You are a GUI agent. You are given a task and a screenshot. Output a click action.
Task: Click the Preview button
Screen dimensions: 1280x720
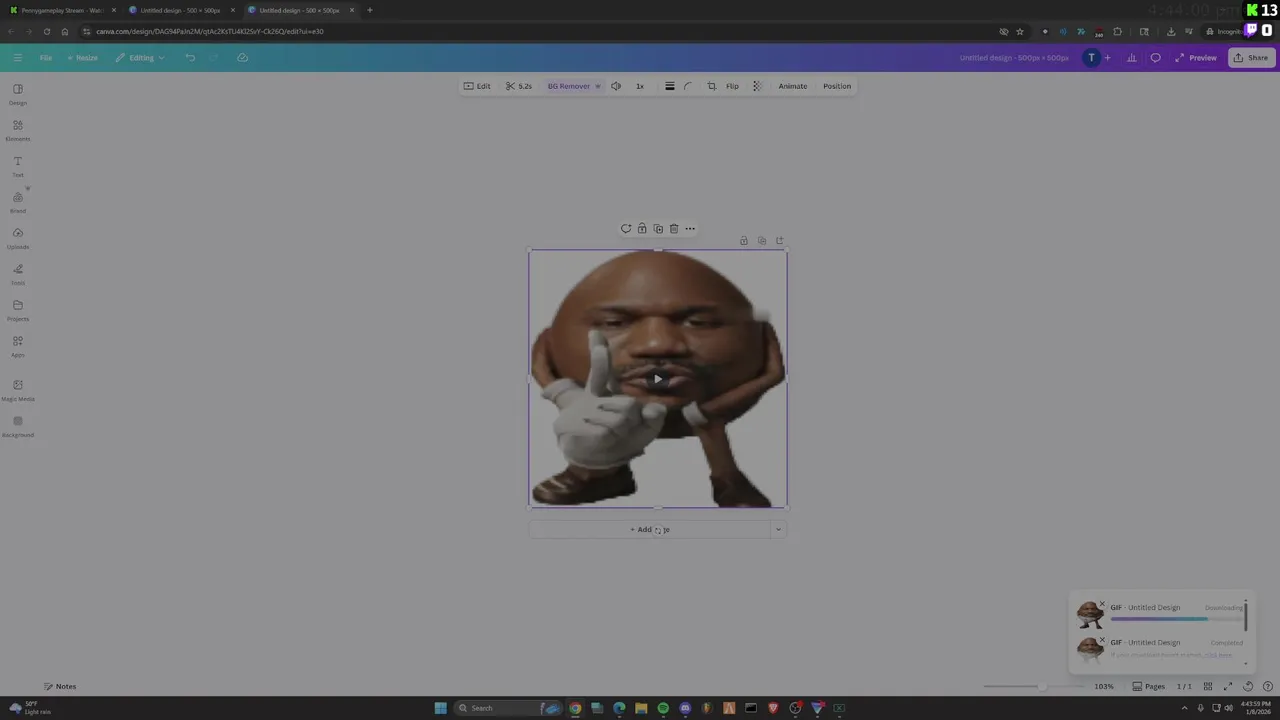(x=1196, y=58)
